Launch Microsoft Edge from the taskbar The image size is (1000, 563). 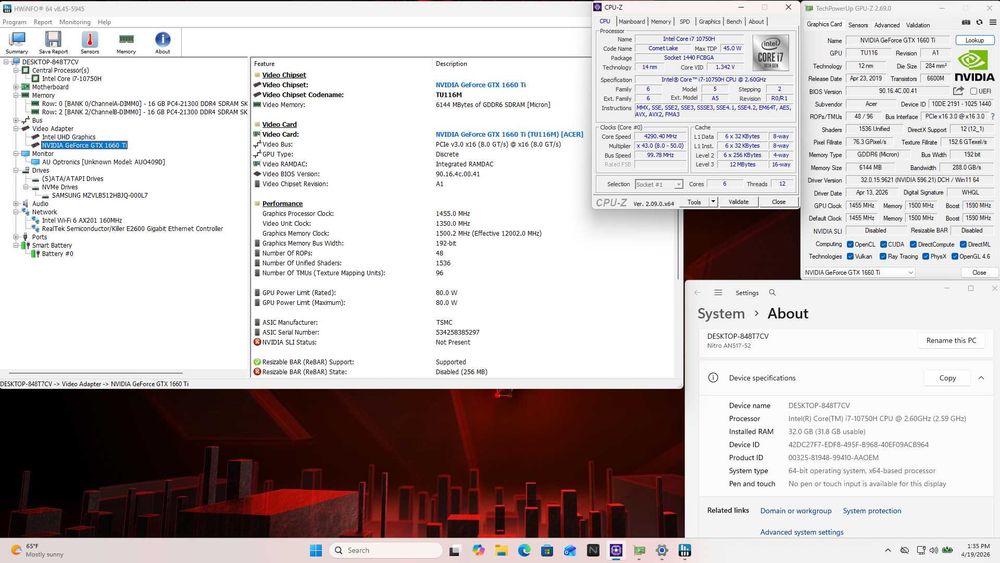(x=524, y=550)
